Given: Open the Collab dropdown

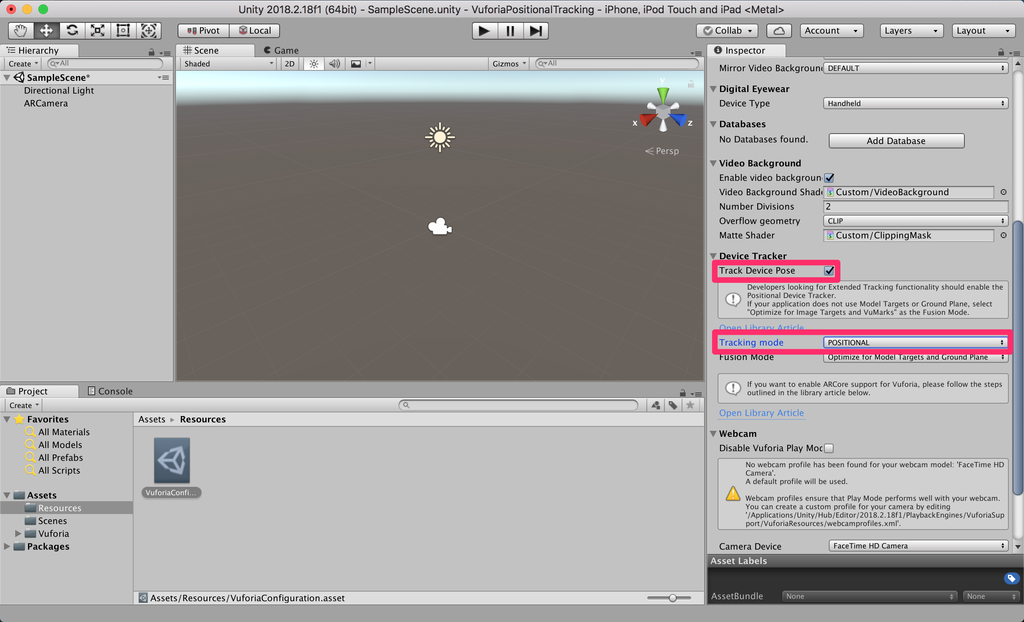Looking at the screenshot, I should pos(727,31).
